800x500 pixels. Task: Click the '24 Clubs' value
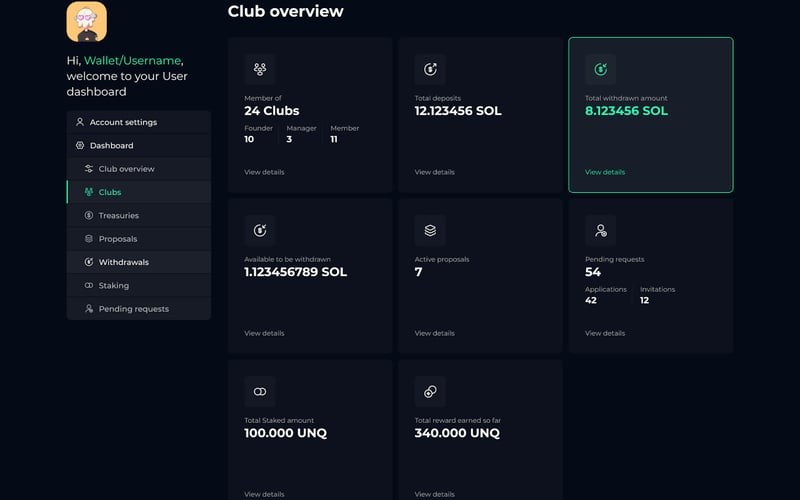[x=271, y=111]
